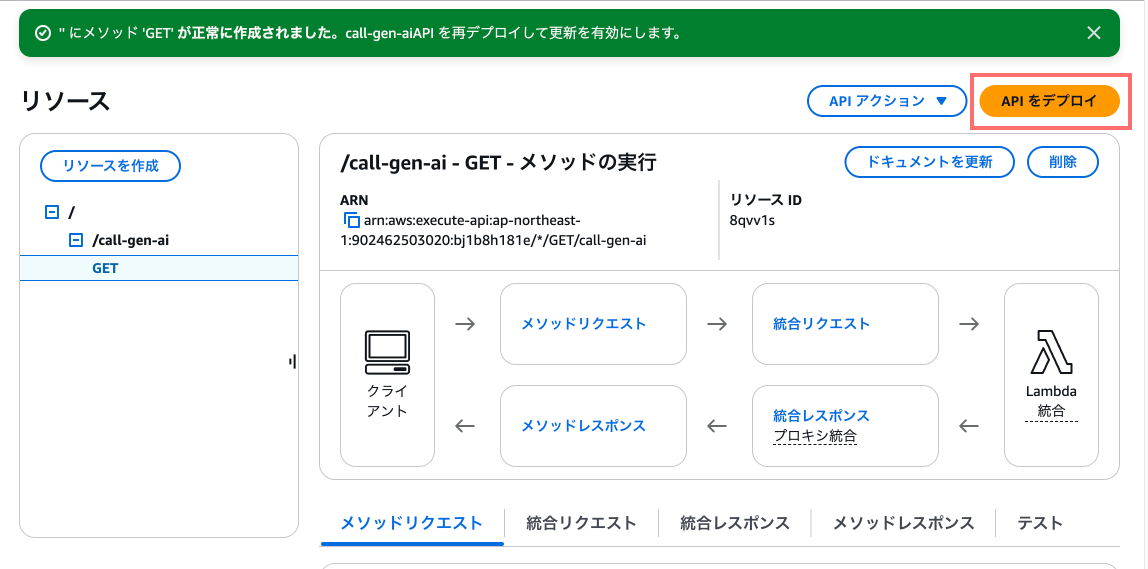Click the method execution panel title
This screenshot has height=569, width=1148.
499,163
